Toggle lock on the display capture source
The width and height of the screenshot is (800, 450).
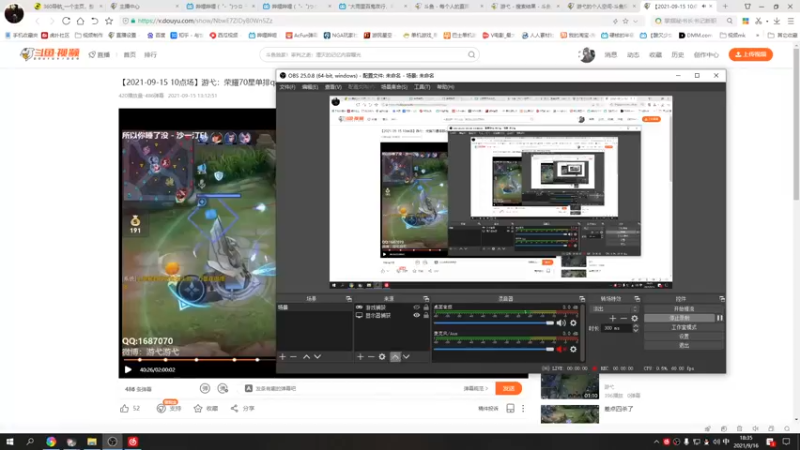click(x=426, y=315)
